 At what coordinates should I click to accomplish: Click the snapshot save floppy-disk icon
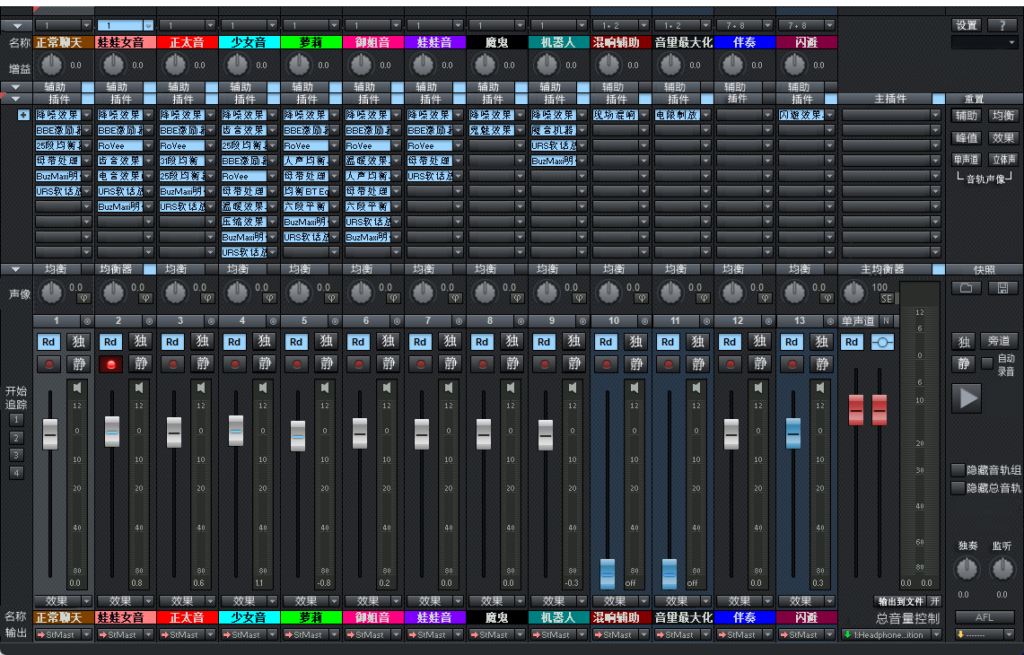(1001, 288)
